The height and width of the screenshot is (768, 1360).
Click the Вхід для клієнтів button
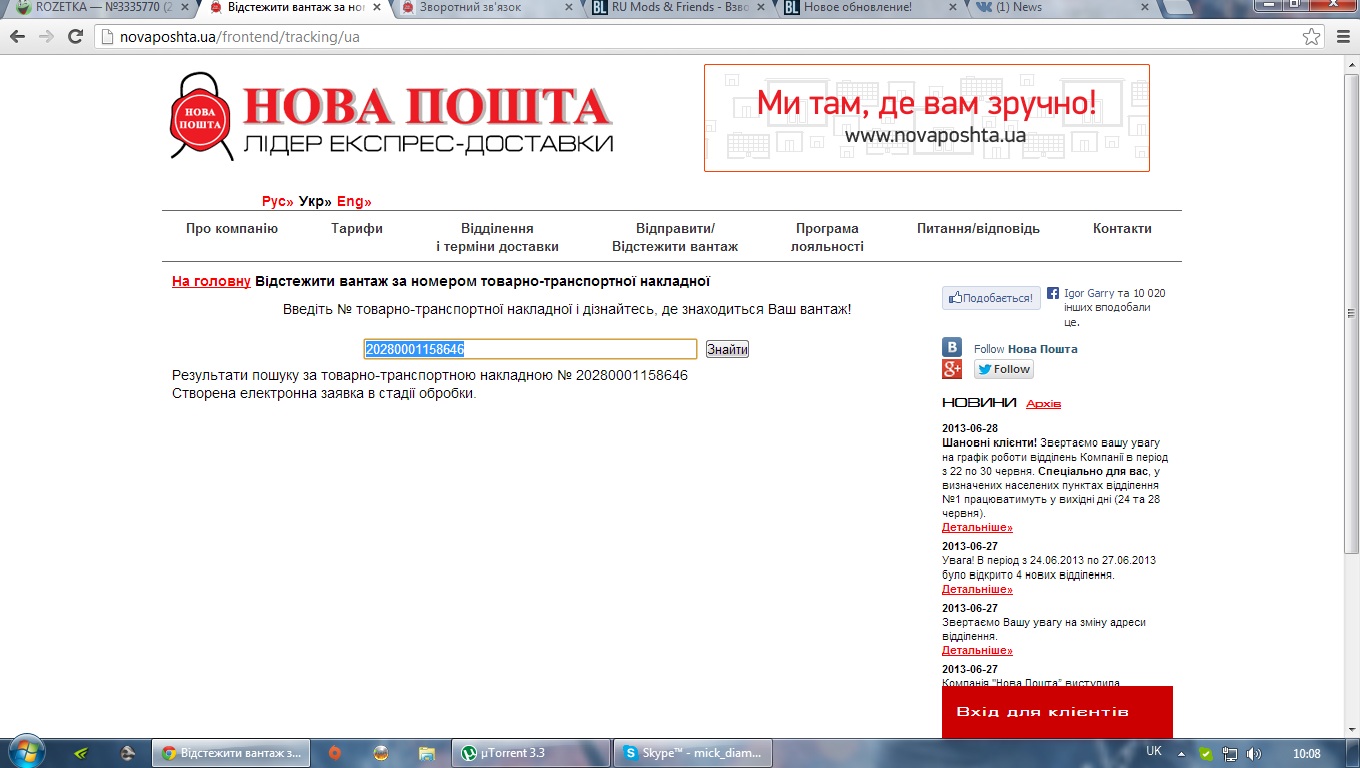(1057, 712)
